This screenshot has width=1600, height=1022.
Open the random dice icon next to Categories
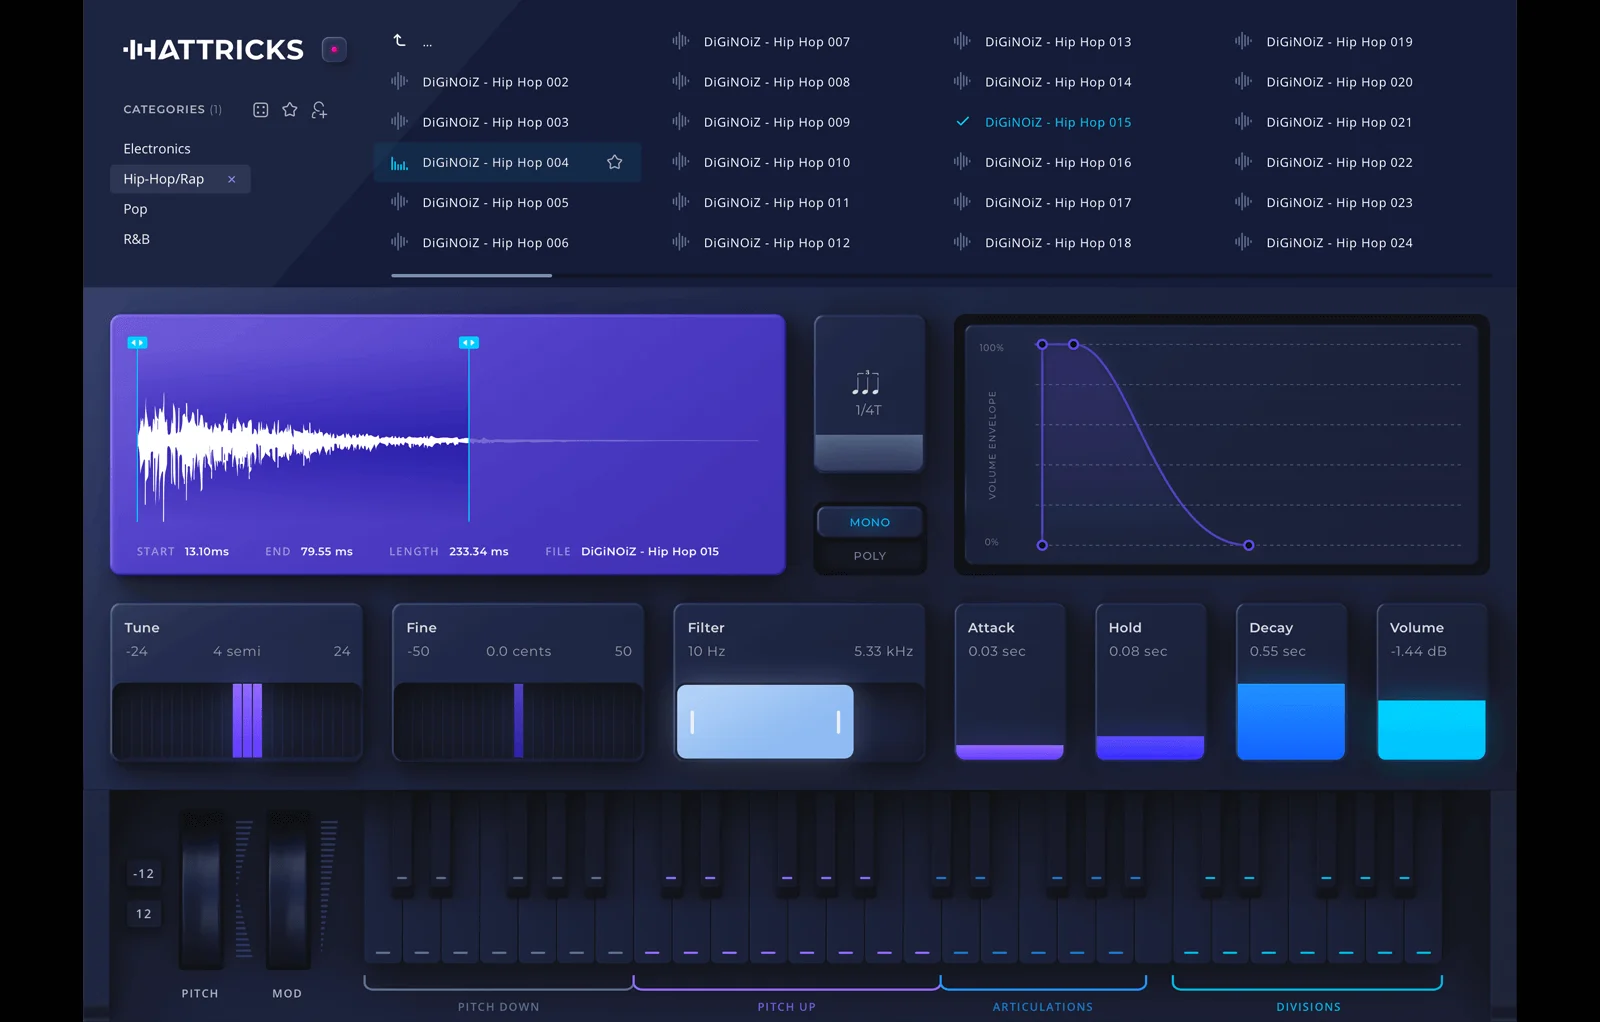point(261,110)
